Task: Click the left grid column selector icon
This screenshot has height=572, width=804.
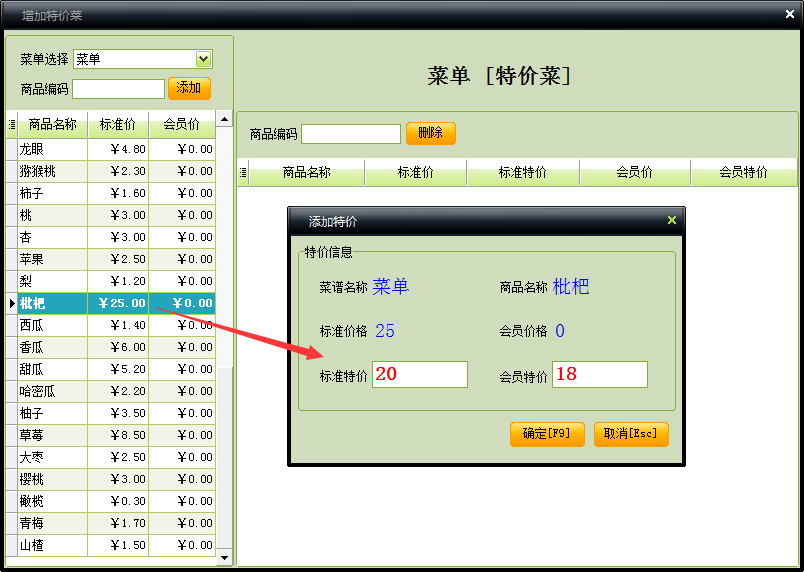Action: pyautogui.click(x=12, y=125)
